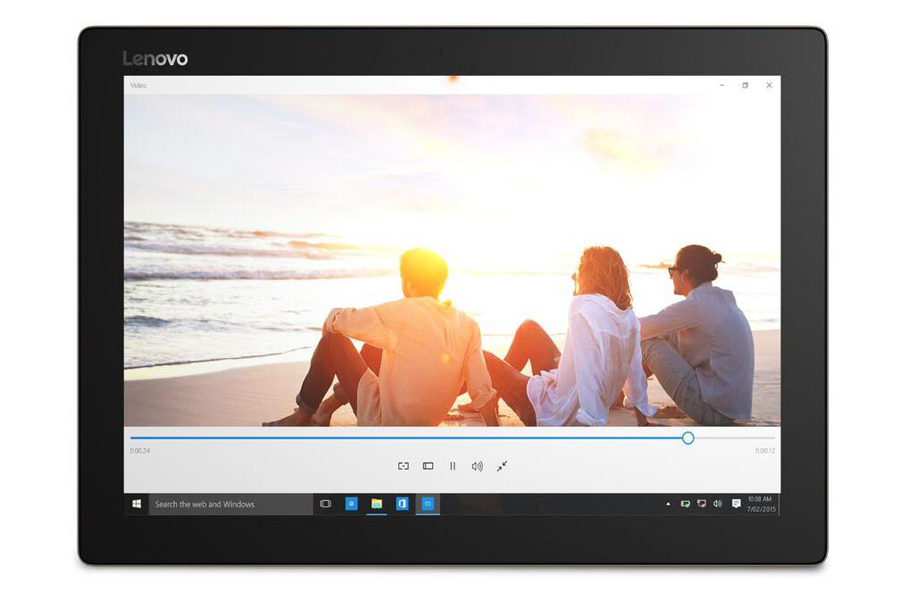Screen dimensions: 900x600
Task: Click the taskbar clock showing 10:08 AM
Action: 761,504
